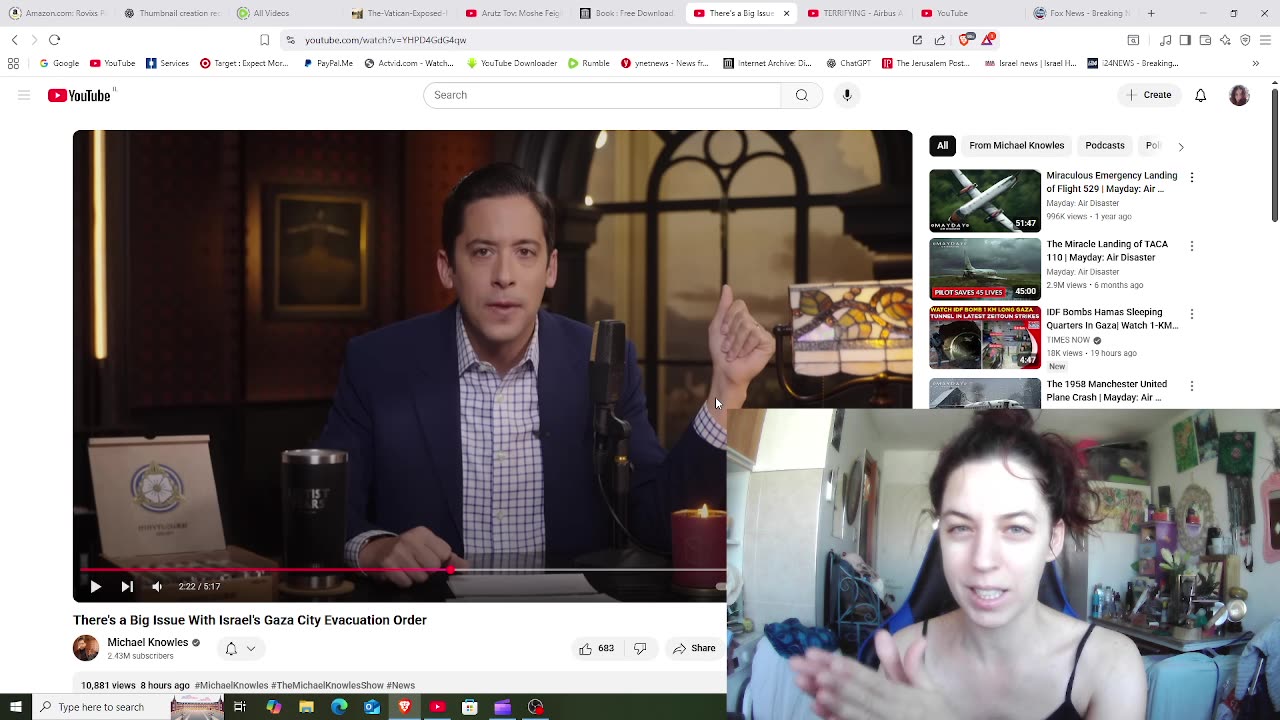Open Task View on taskbar
Screen dimensions: 1280x720
240,707
